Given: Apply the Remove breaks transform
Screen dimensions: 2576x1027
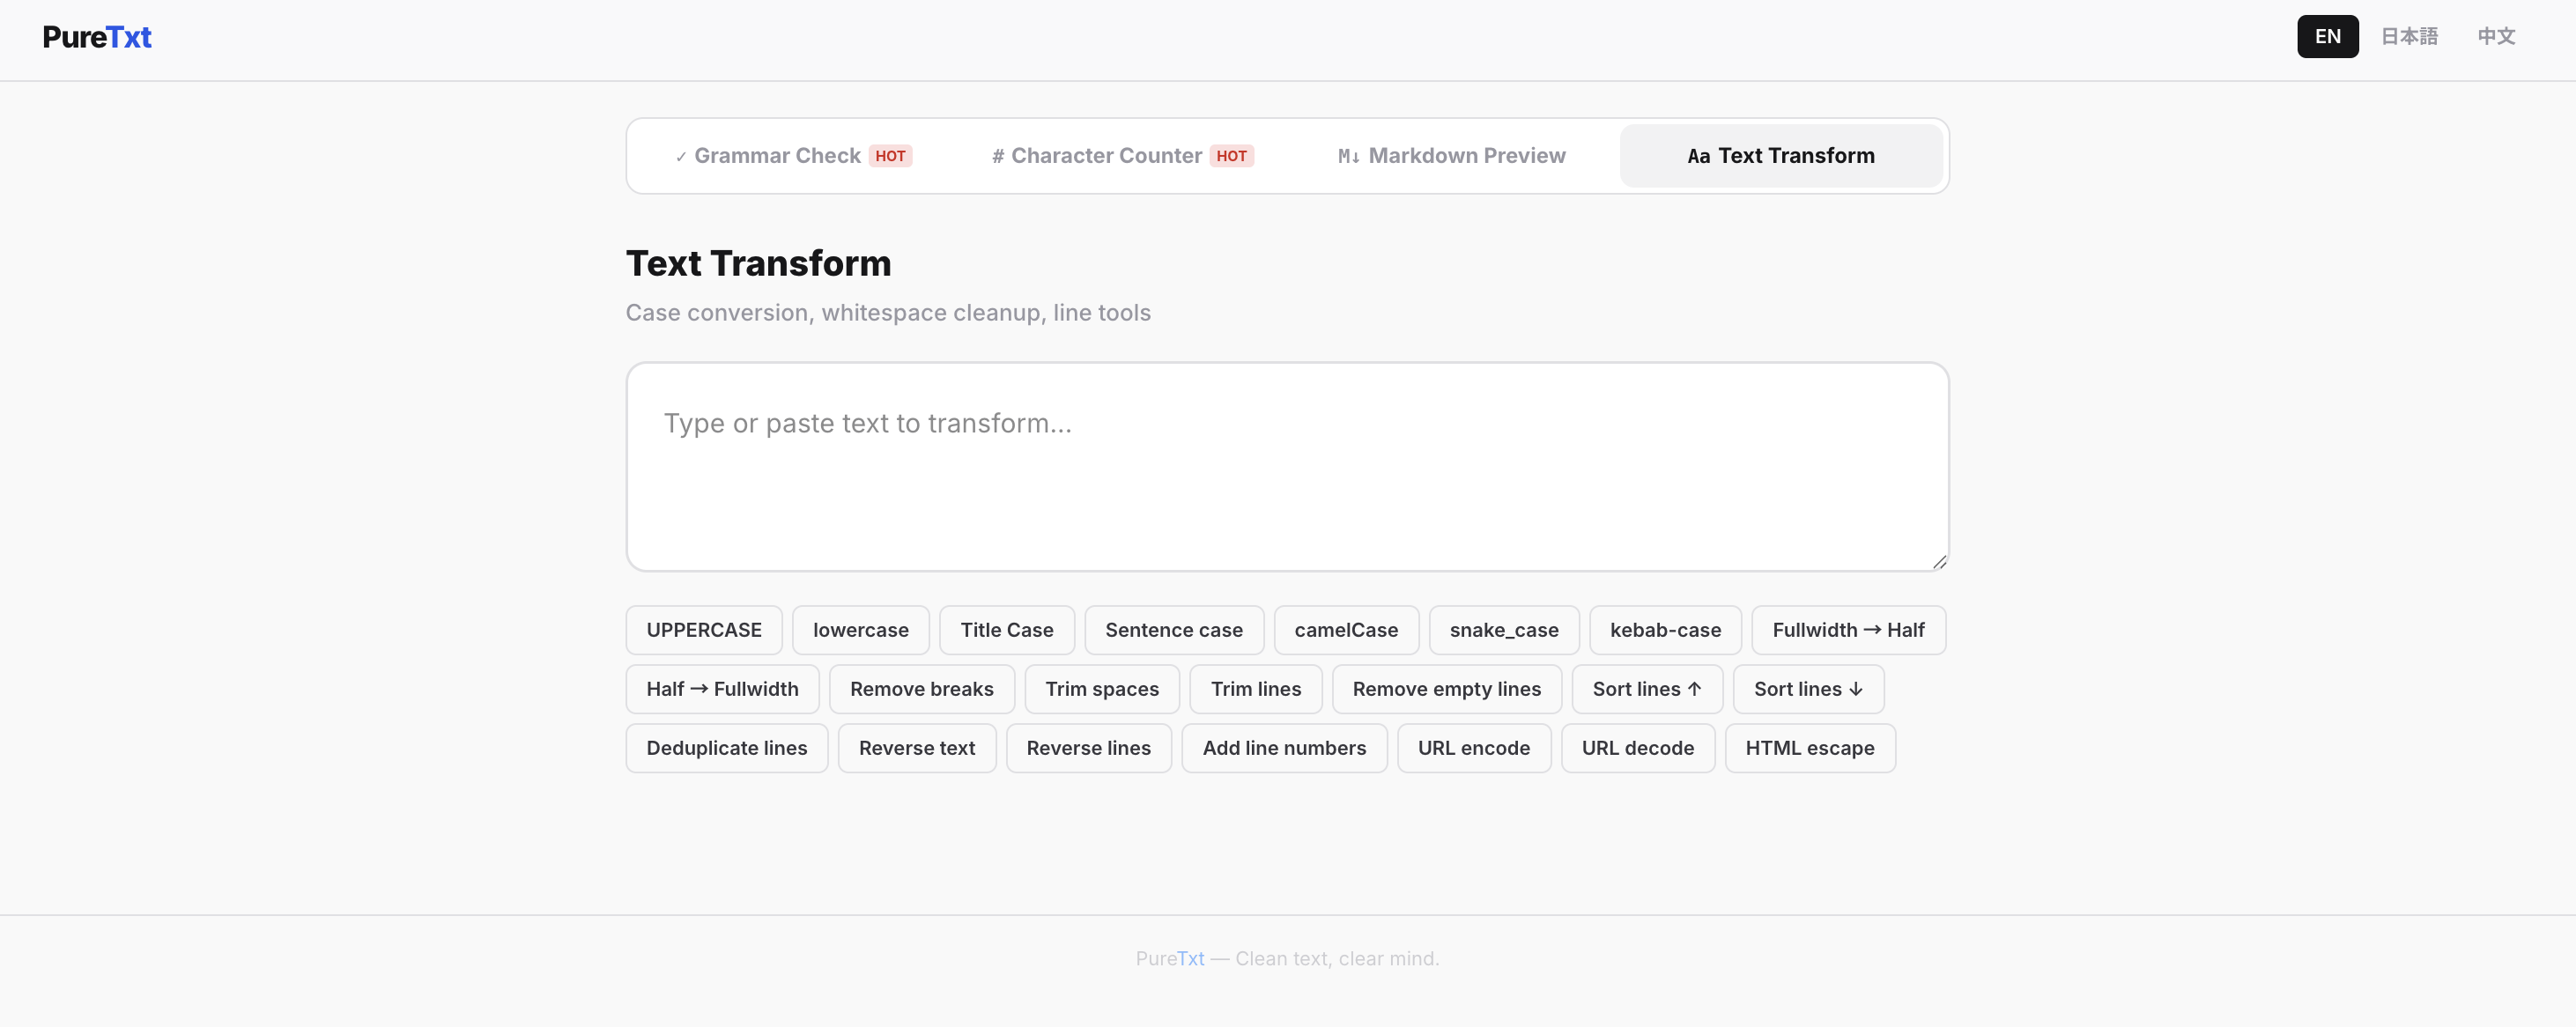Looking at the screenshot, I should 921,689.
